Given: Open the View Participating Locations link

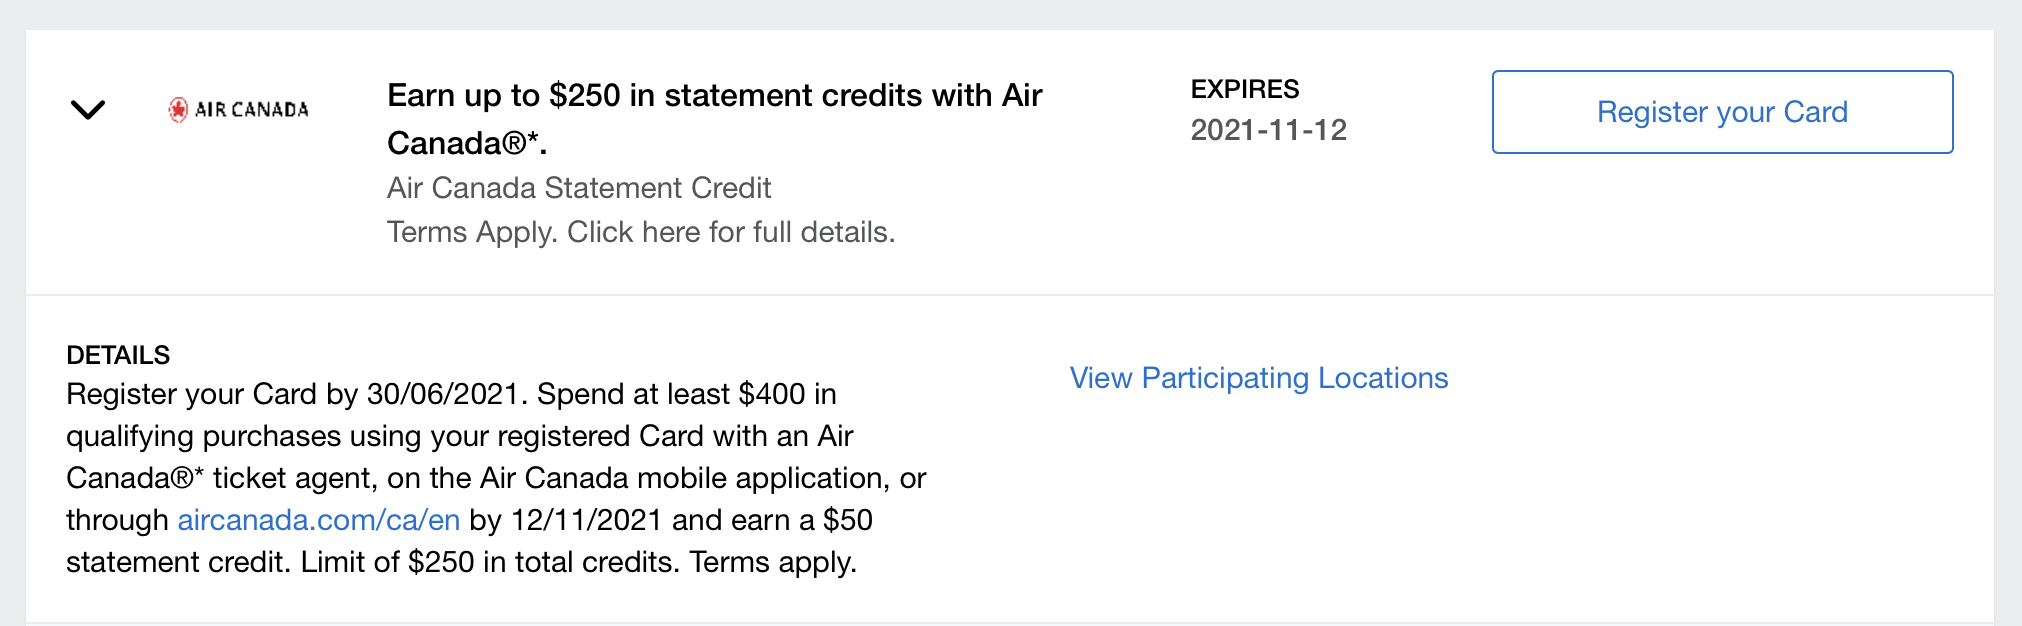Looking at the screenshot, I should (x=1258, y=378).
